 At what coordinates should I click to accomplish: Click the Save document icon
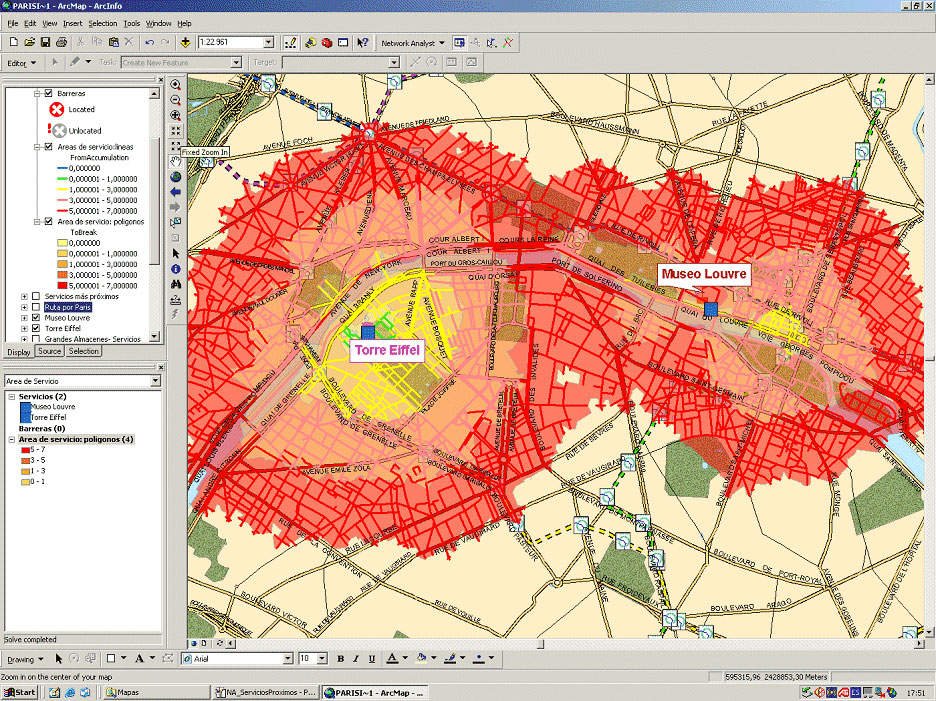46,43
